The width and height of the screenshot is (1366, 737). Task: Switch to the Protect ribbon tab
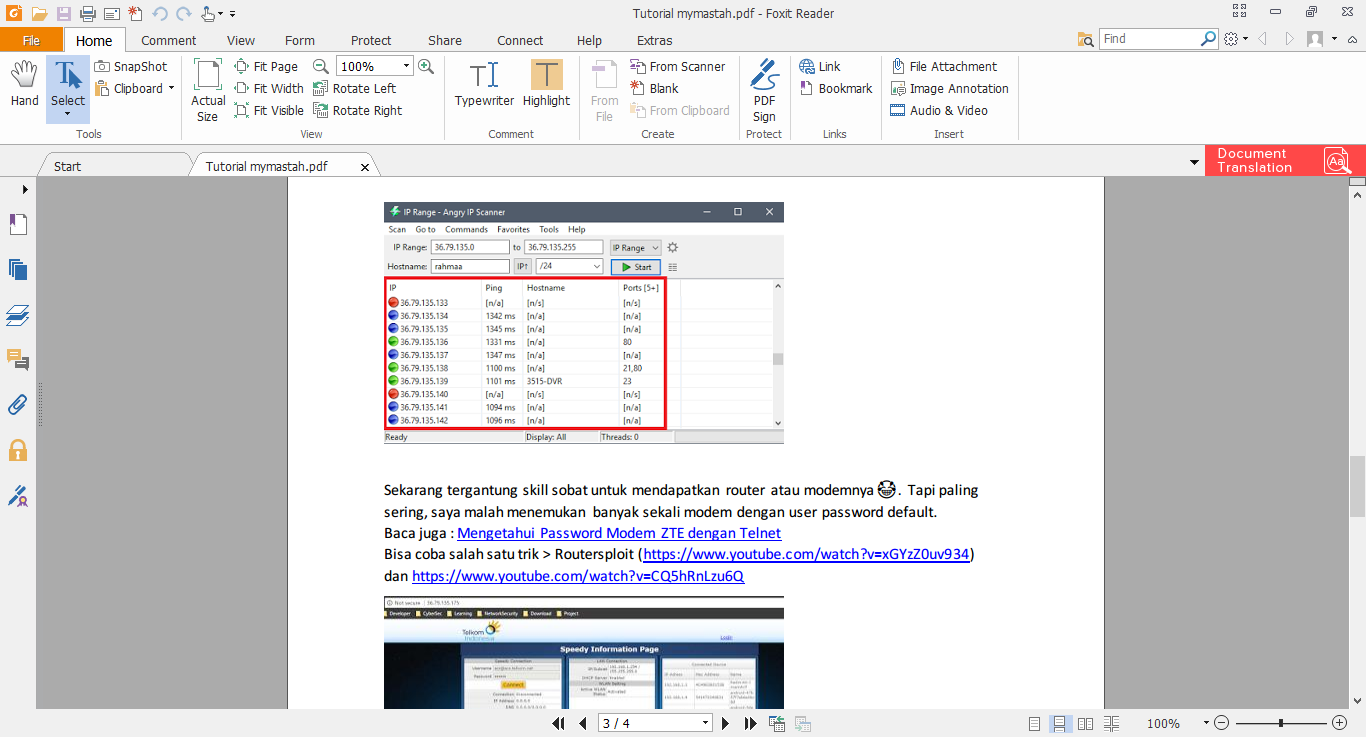(x=371, y=40)
